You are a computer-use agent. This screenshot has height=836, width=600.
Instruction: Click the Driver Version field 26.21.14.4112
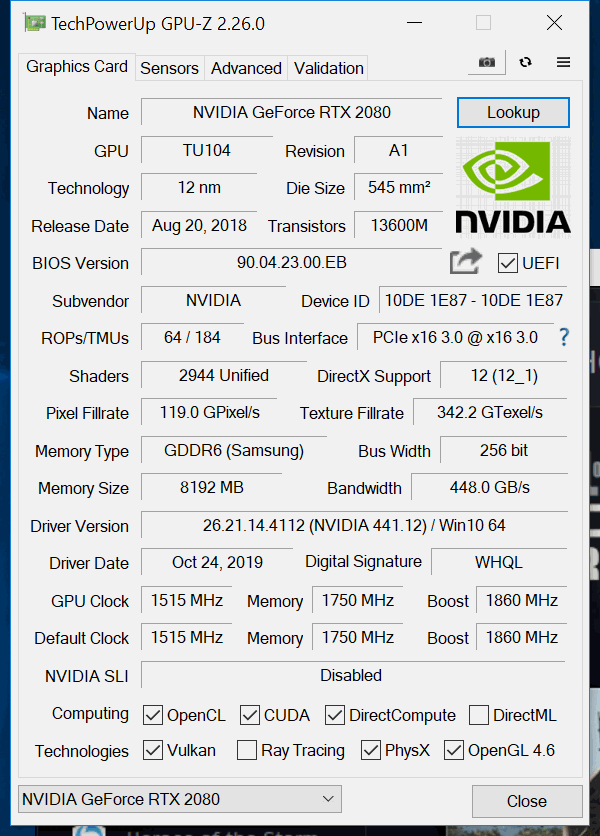(x=354, y=525)
